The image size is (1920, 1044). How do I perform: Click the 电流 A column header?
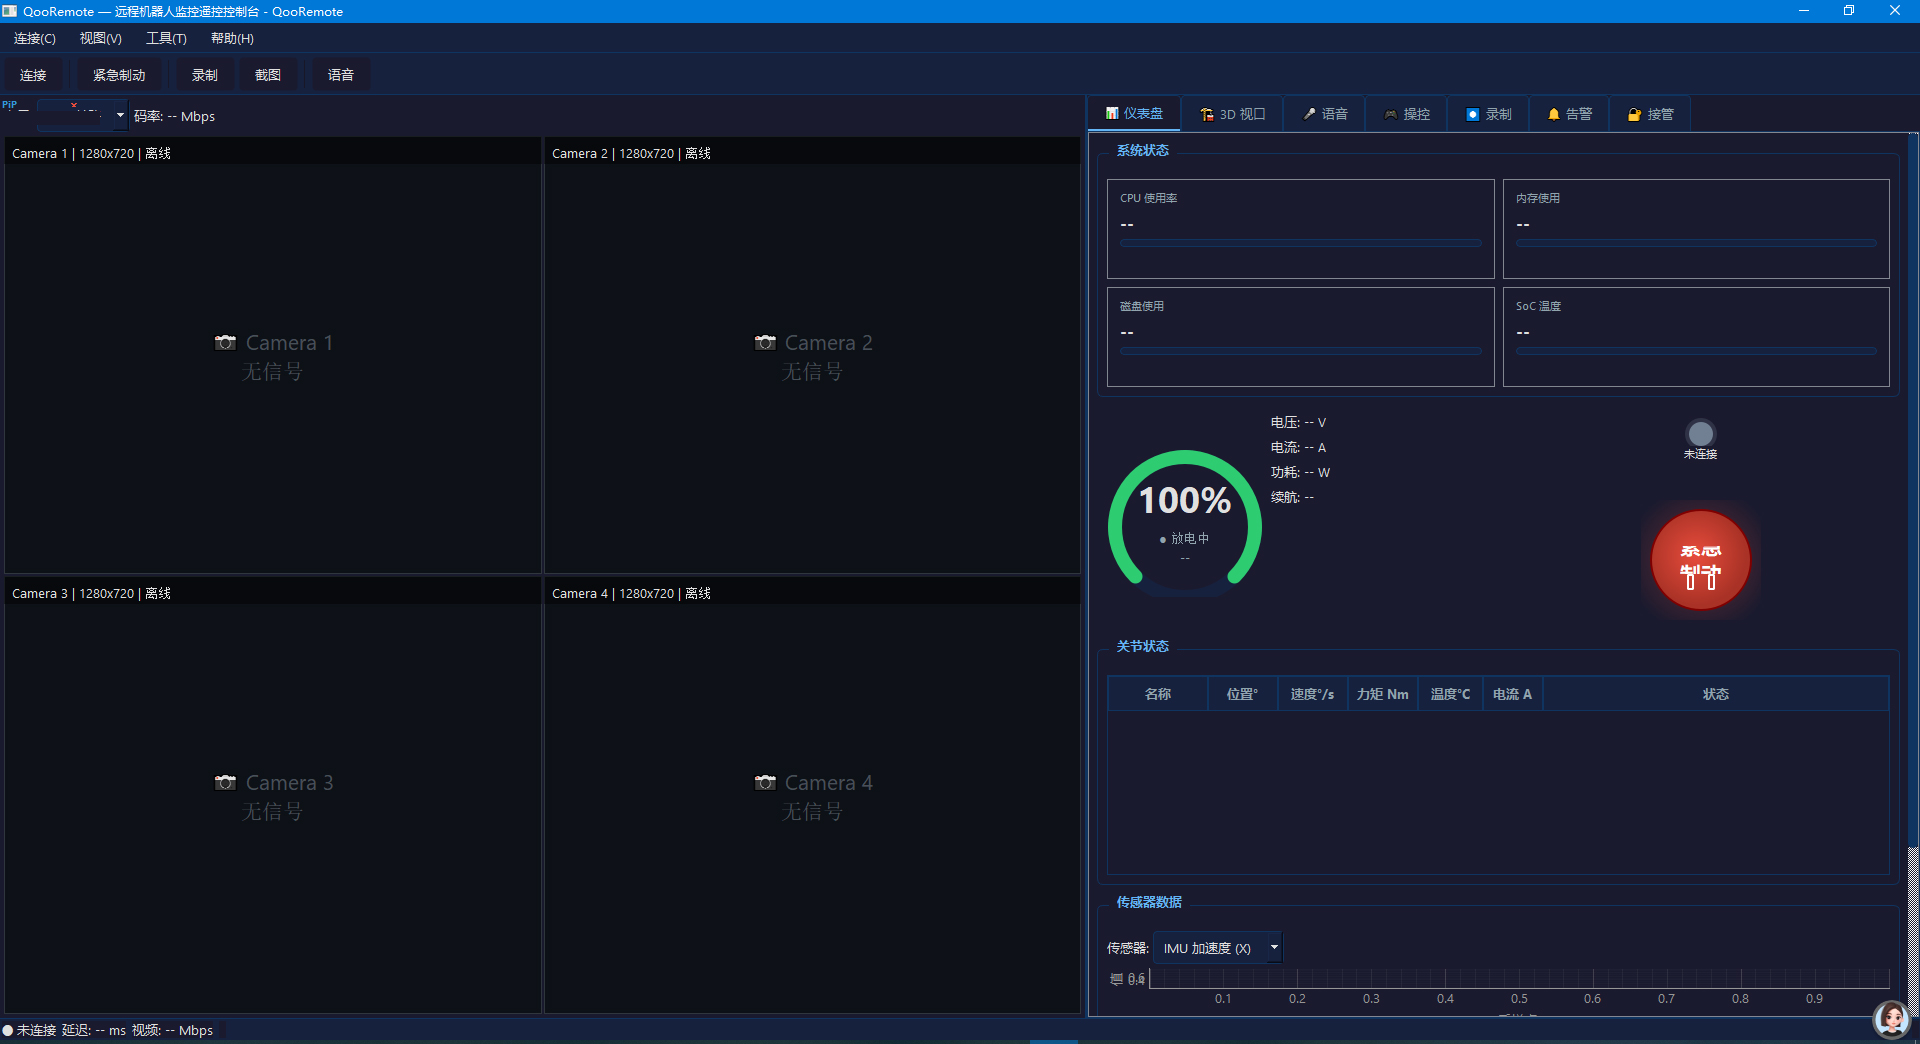1512,694
